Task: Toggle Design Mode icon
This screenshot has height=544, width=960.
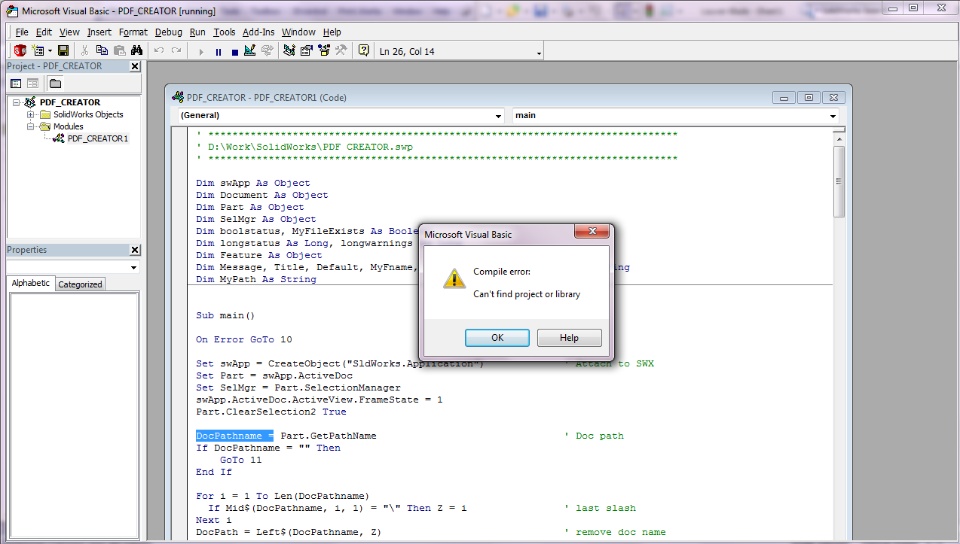Action: click(x=250, y=51)
